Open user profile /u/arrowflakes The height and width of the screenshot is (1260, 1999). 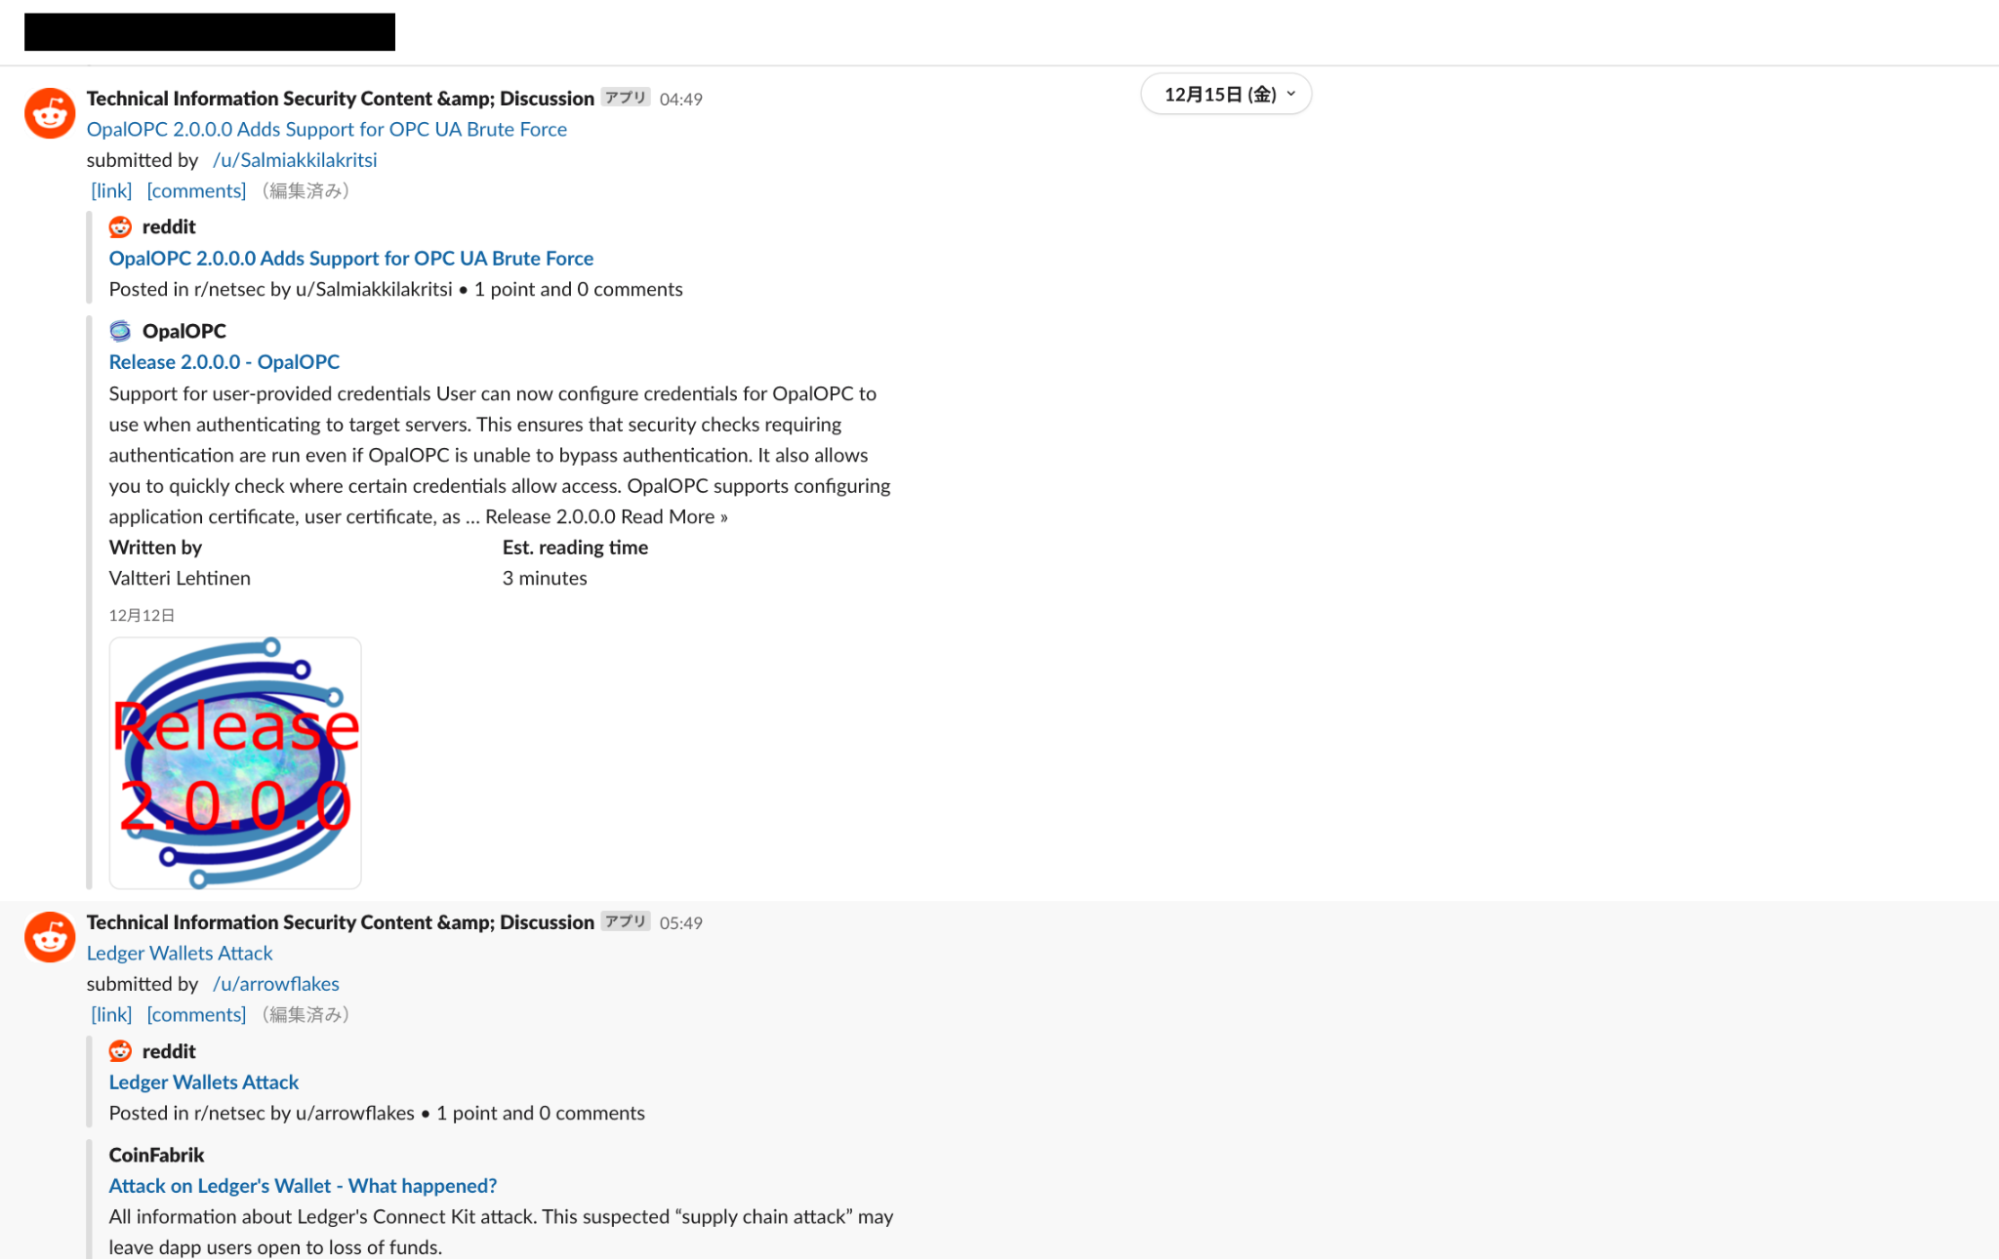coord(276,984)
